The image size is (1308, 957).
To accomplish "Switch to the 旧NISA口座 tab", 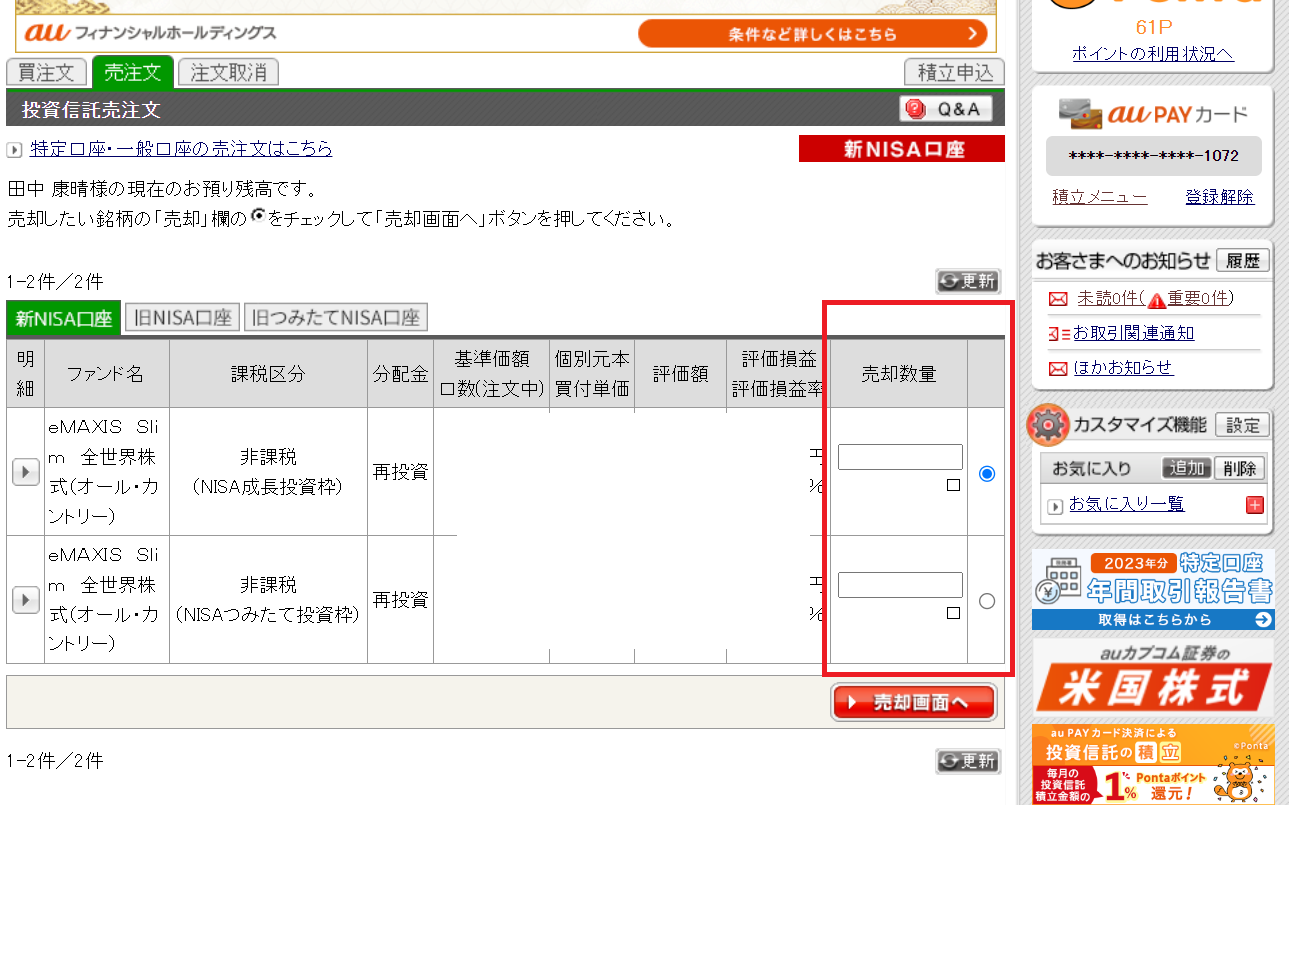I will tap(182, 318).
